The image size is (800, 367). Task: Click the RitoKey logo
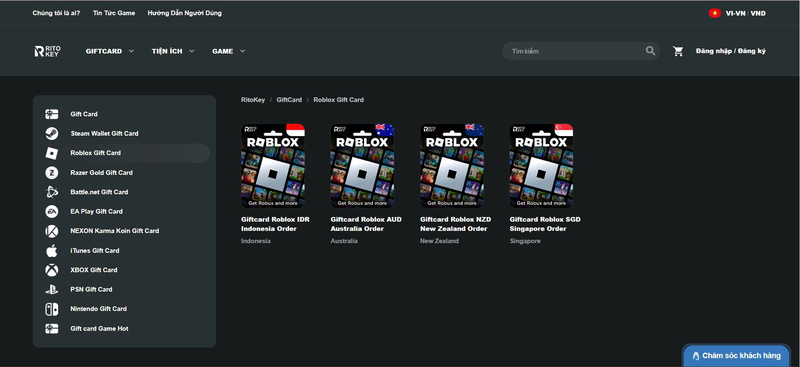click(47, 51)
